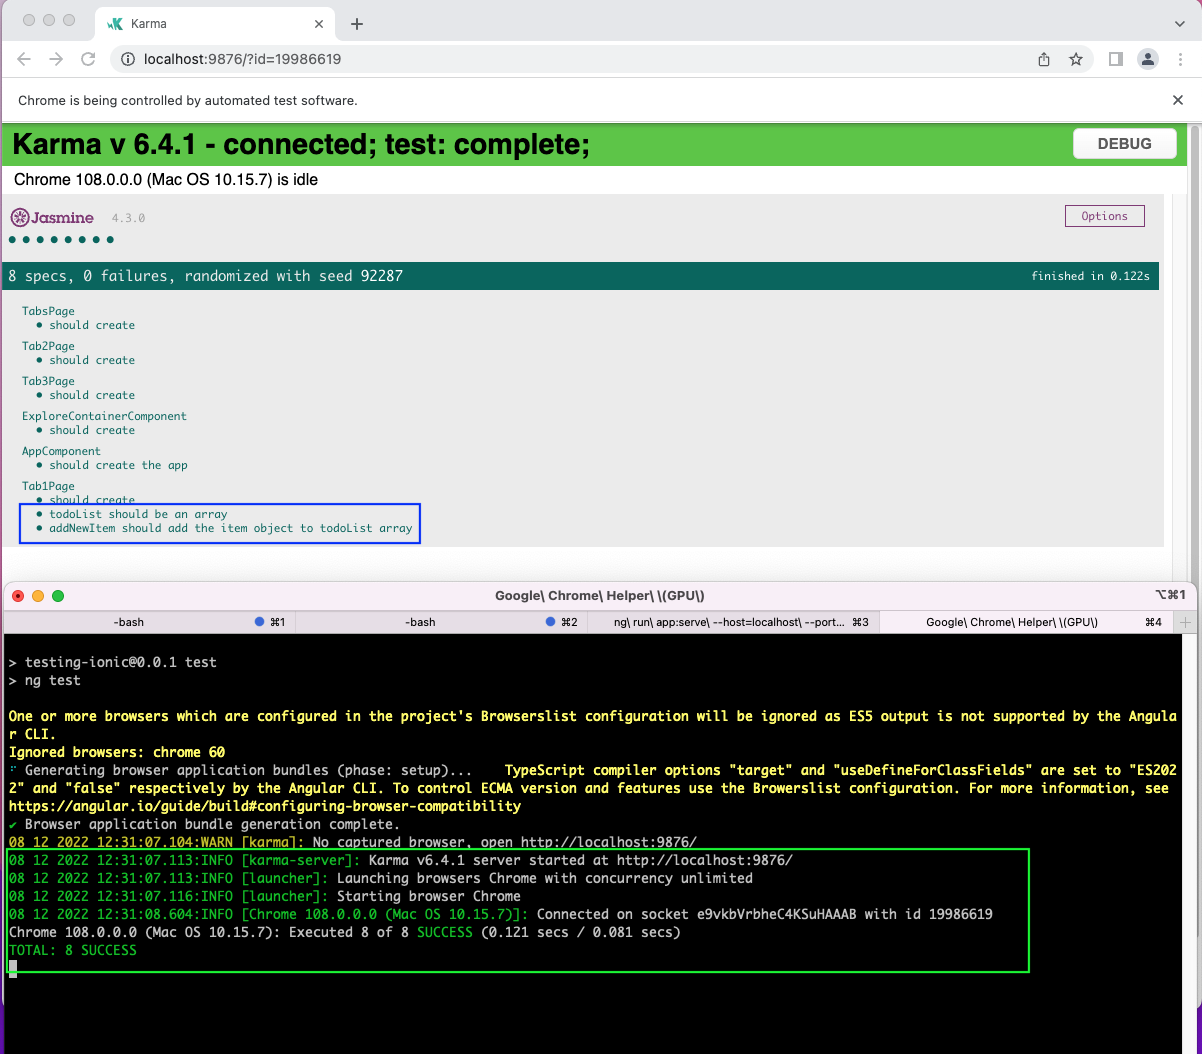Viewport: 1202px width, 1054px height.
Task: Open "should create" under ExploreContainerComponent
Action: pyautogui.click(x=92, y=430)
